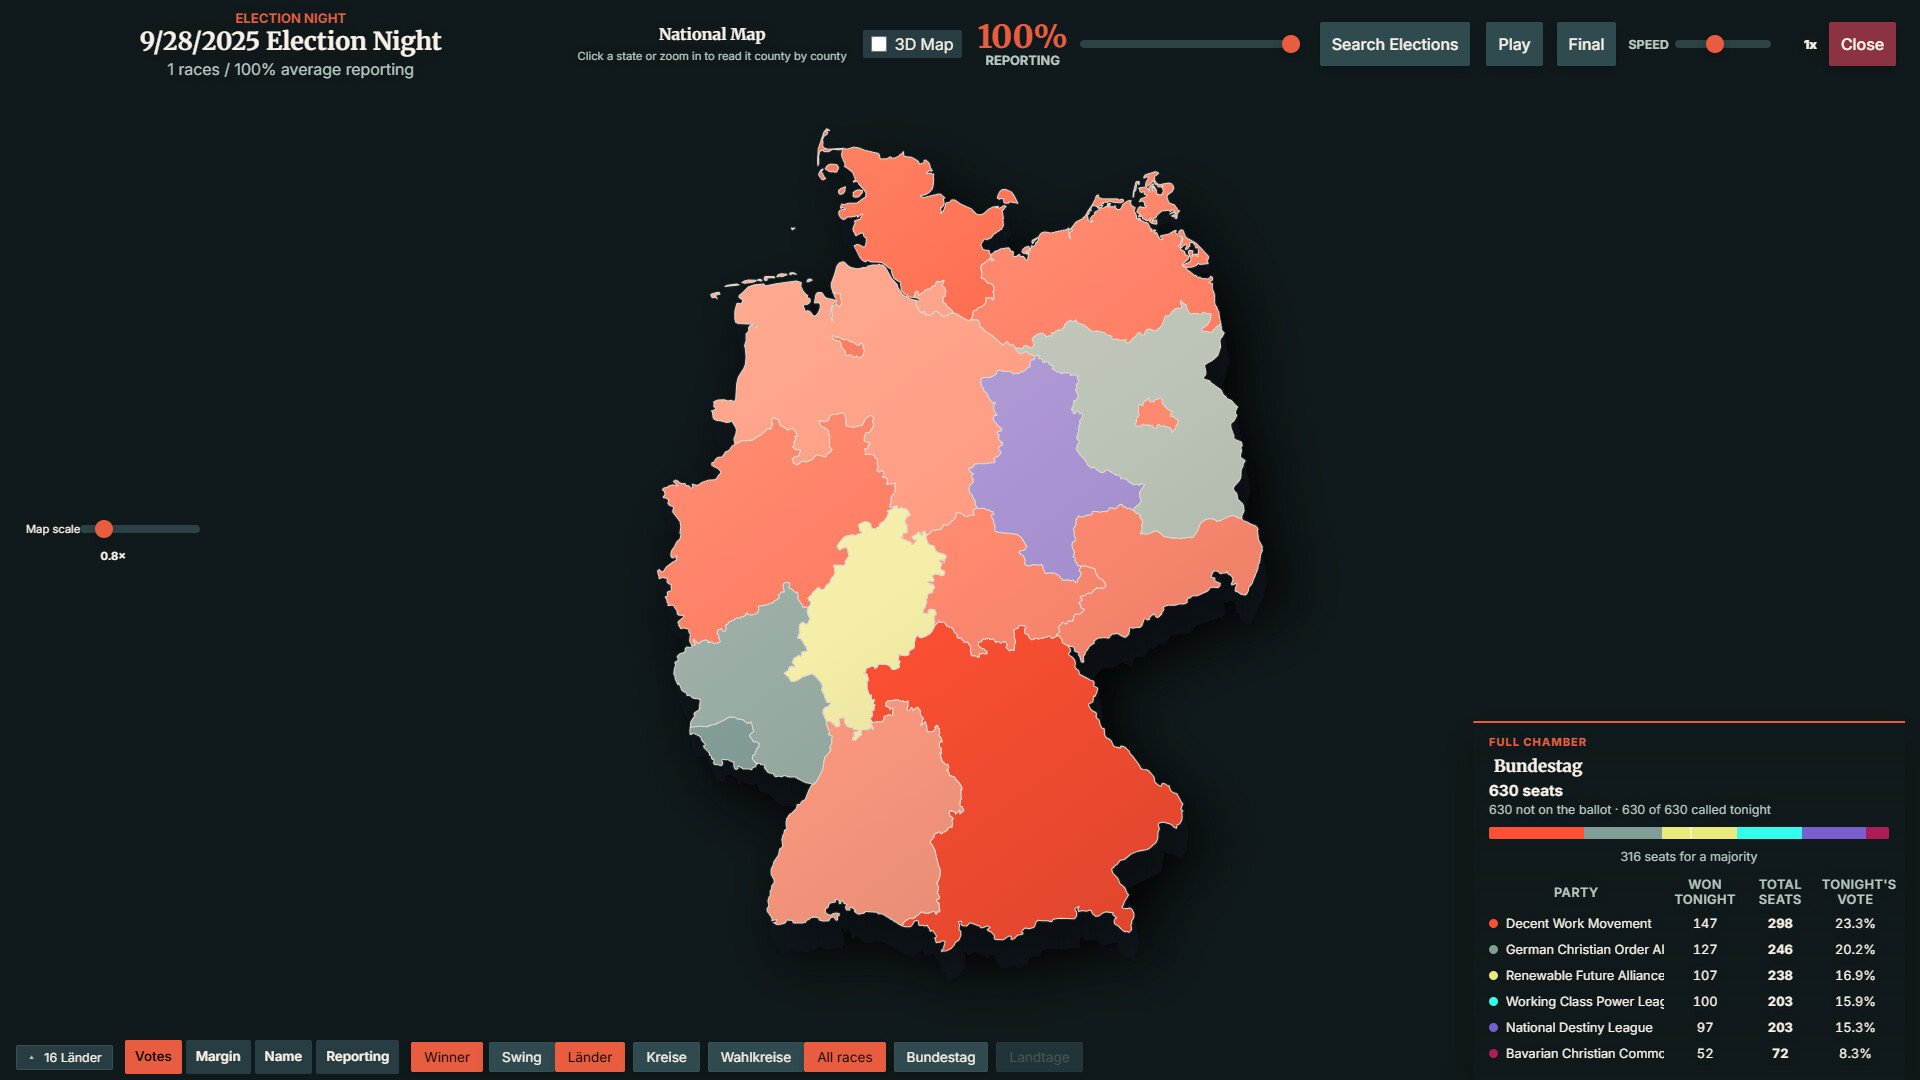
Task: Select the Länder geography tab
Action: coord(590,1057)
